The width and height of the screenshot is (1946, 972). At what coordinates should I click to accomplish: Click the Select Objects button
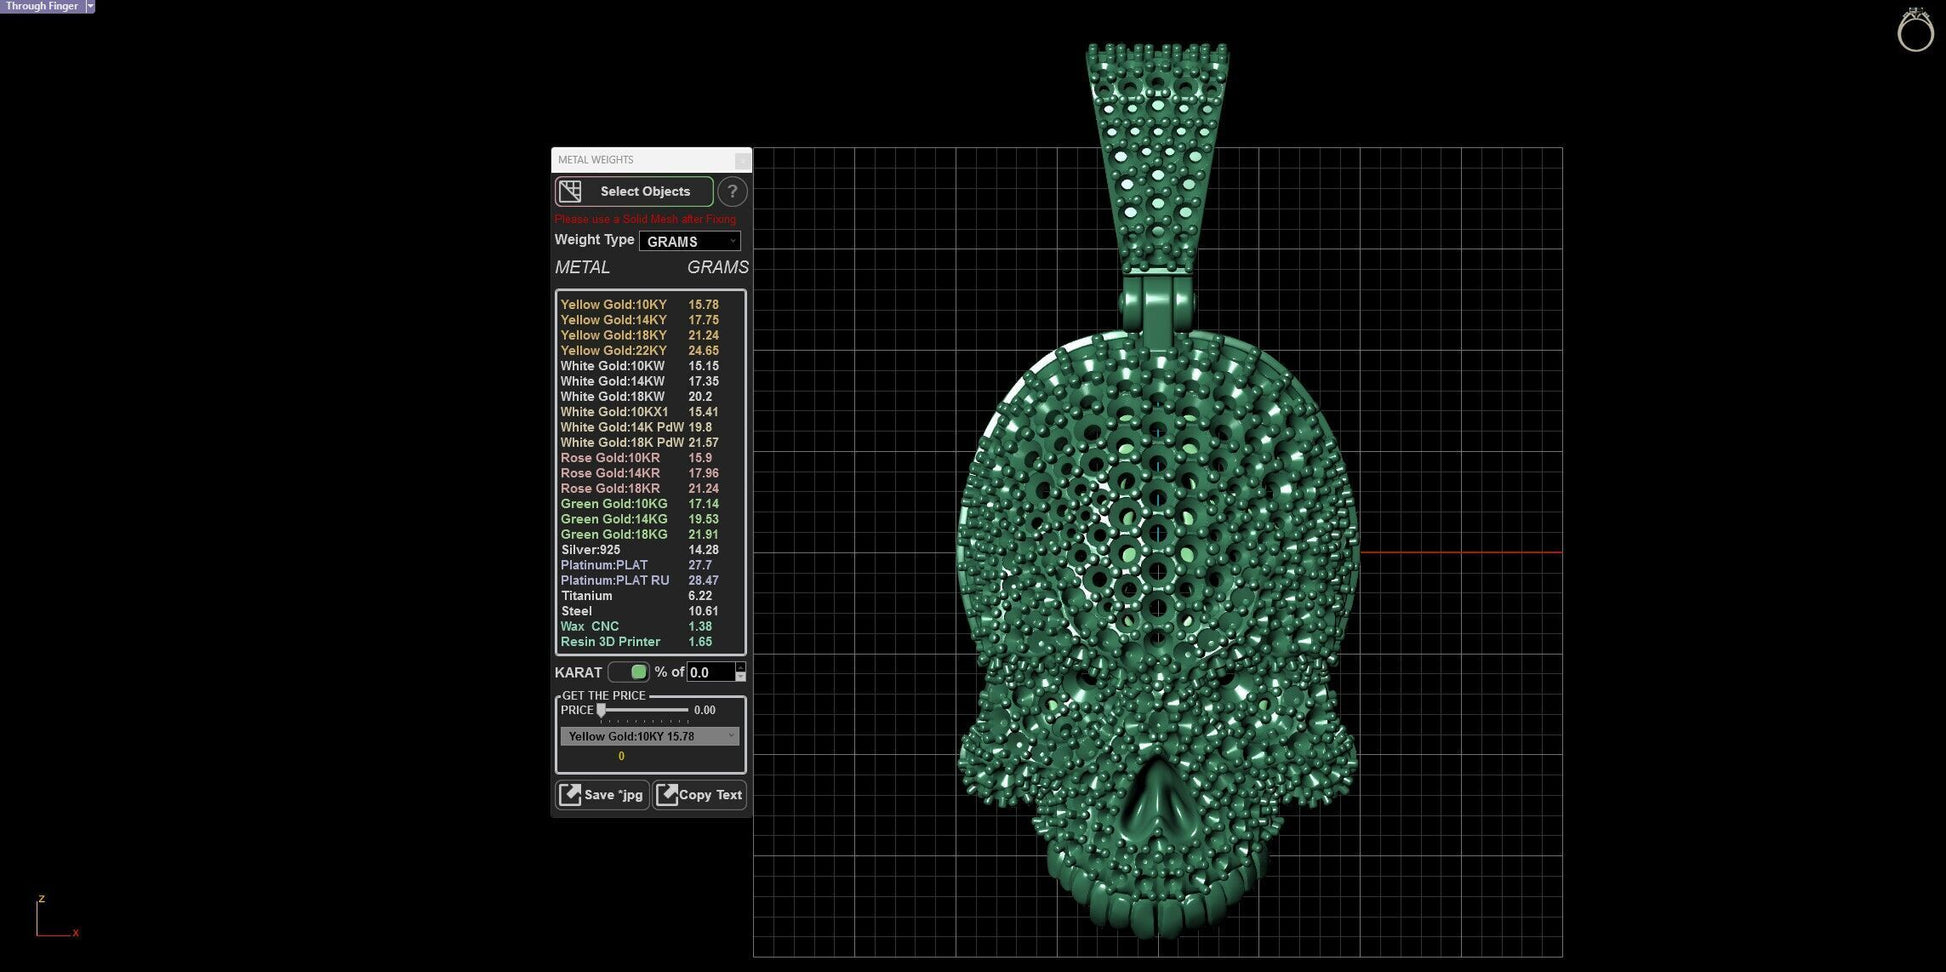pyautogui.click(x=634, y=191)
